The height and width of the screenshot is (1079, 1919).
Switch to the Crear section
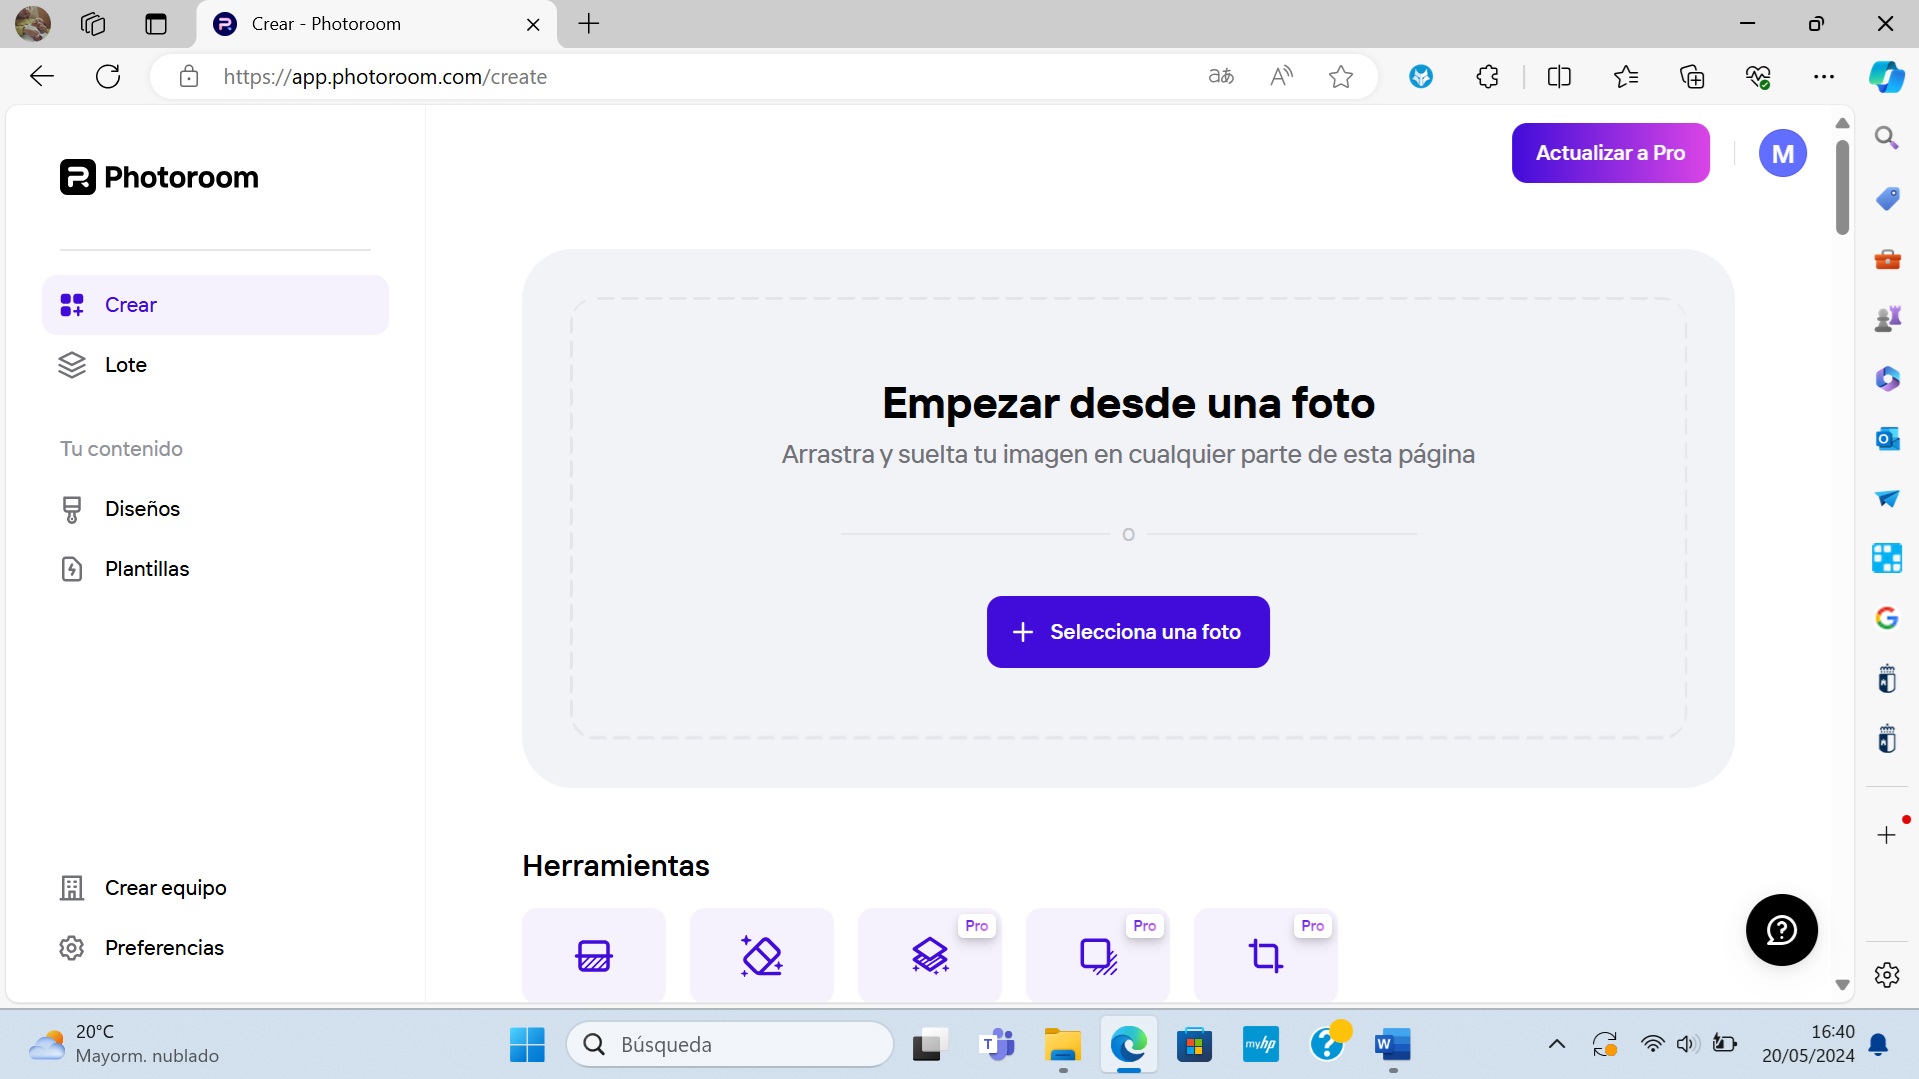coord(130,304)
